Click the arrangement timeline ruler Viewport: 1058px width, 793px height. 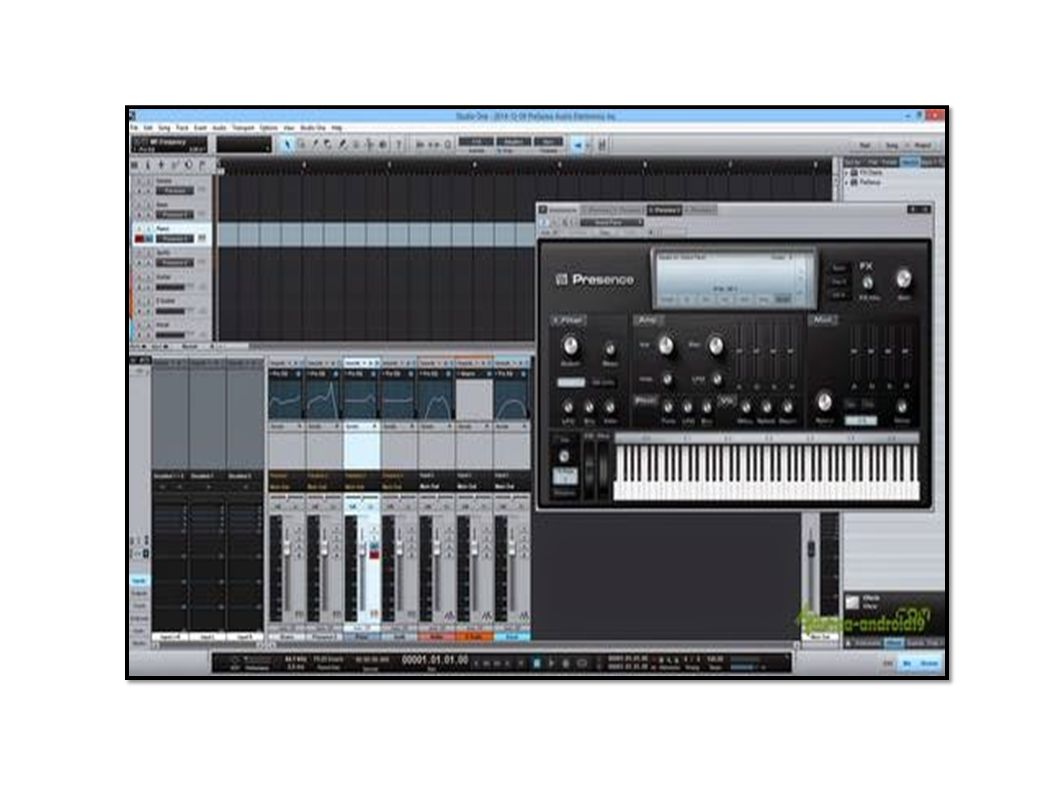(524, 164)
